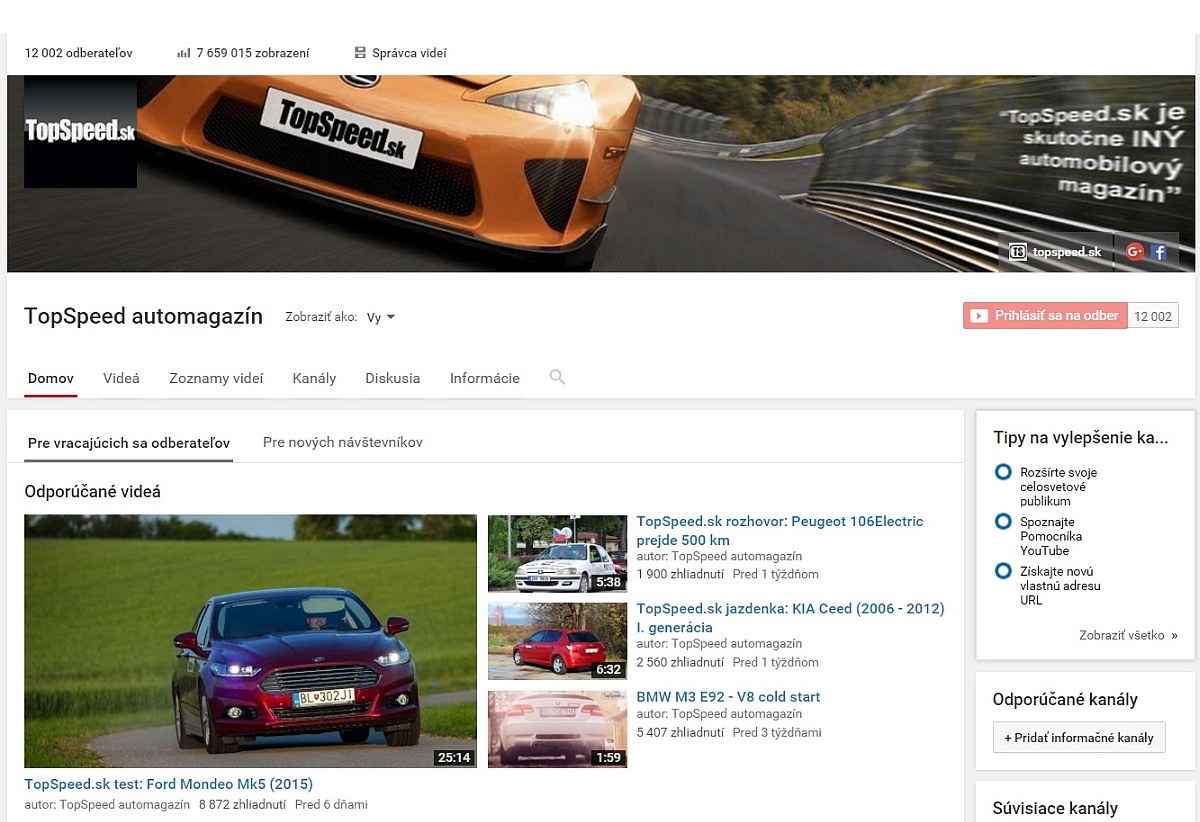Play the Ford Mondeo video thumbnail
This screenshot has width=1200, height=822.
tap(250, 641)
